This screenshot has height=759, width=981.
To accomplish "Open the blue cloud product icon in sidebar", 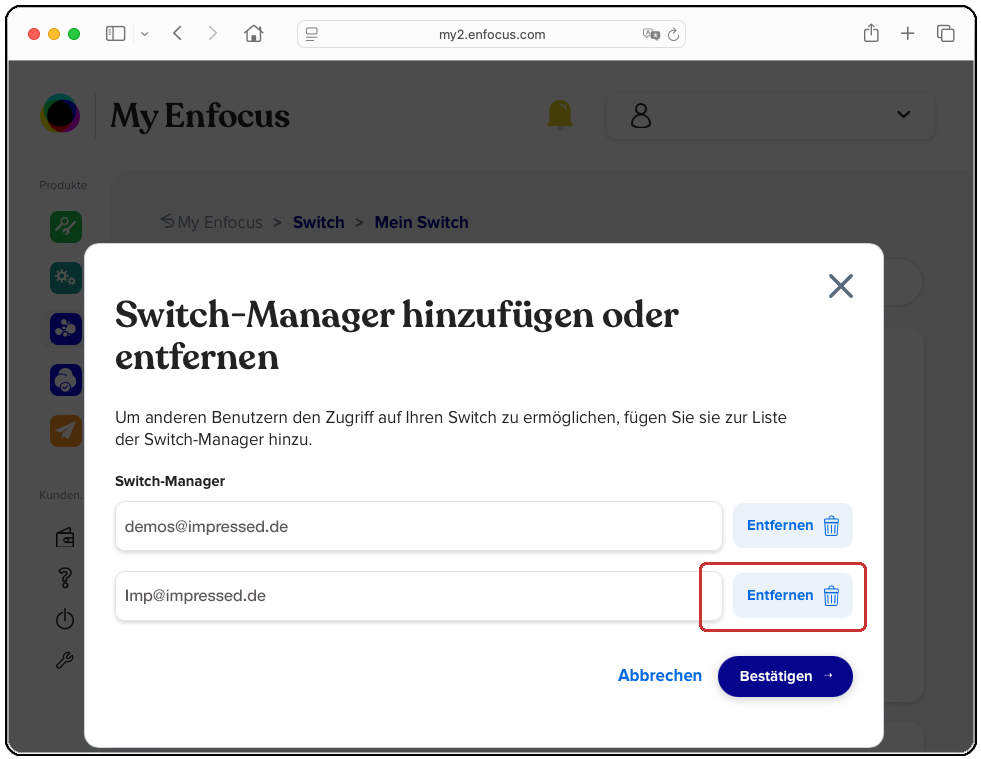I will tap(65, 379).
